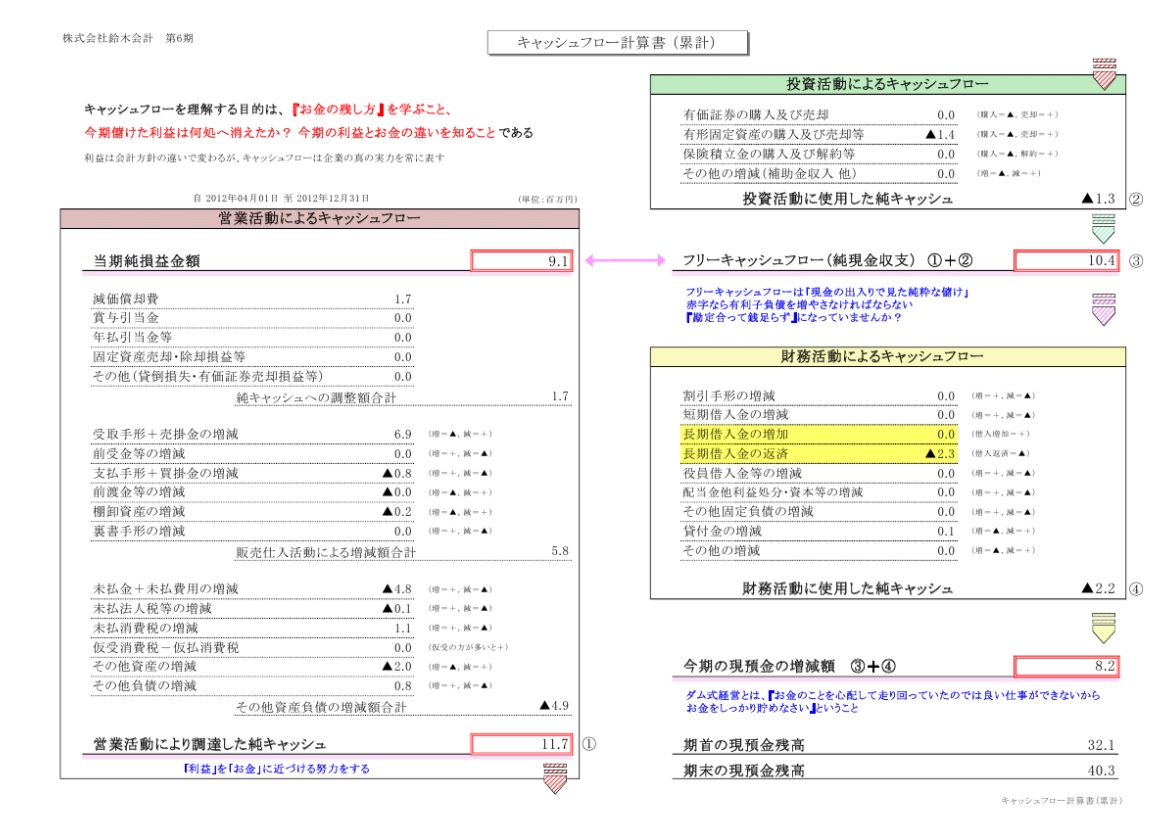Click the 今期の現預金の増減額 value box 8.2
Image resolution: width=1174 pixels, height=825 pixels.
point(1066,666)
